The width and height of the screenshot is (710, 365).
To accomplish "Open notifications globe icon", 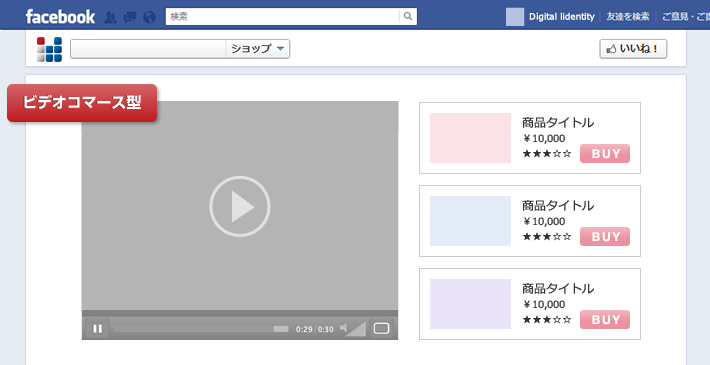I will pos(149,17).
